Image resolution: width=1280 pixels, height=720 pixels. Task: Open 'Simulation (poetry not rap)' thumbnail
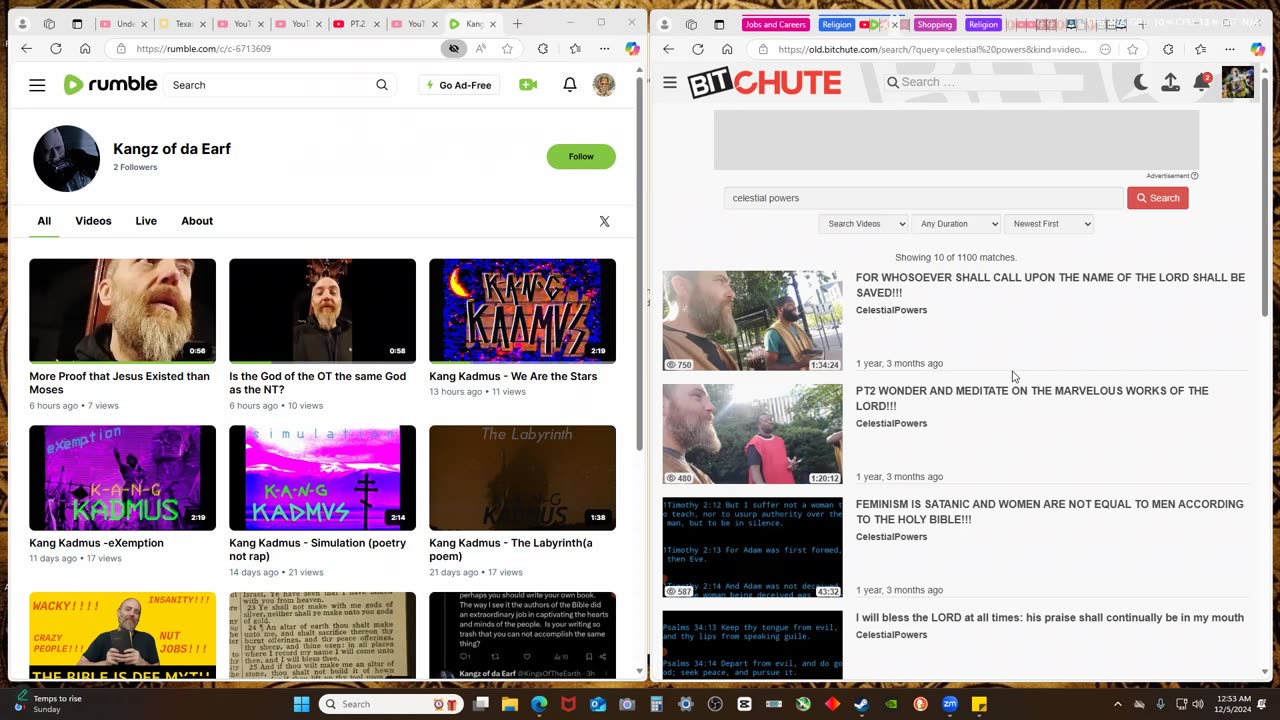[x=322, y=478]
